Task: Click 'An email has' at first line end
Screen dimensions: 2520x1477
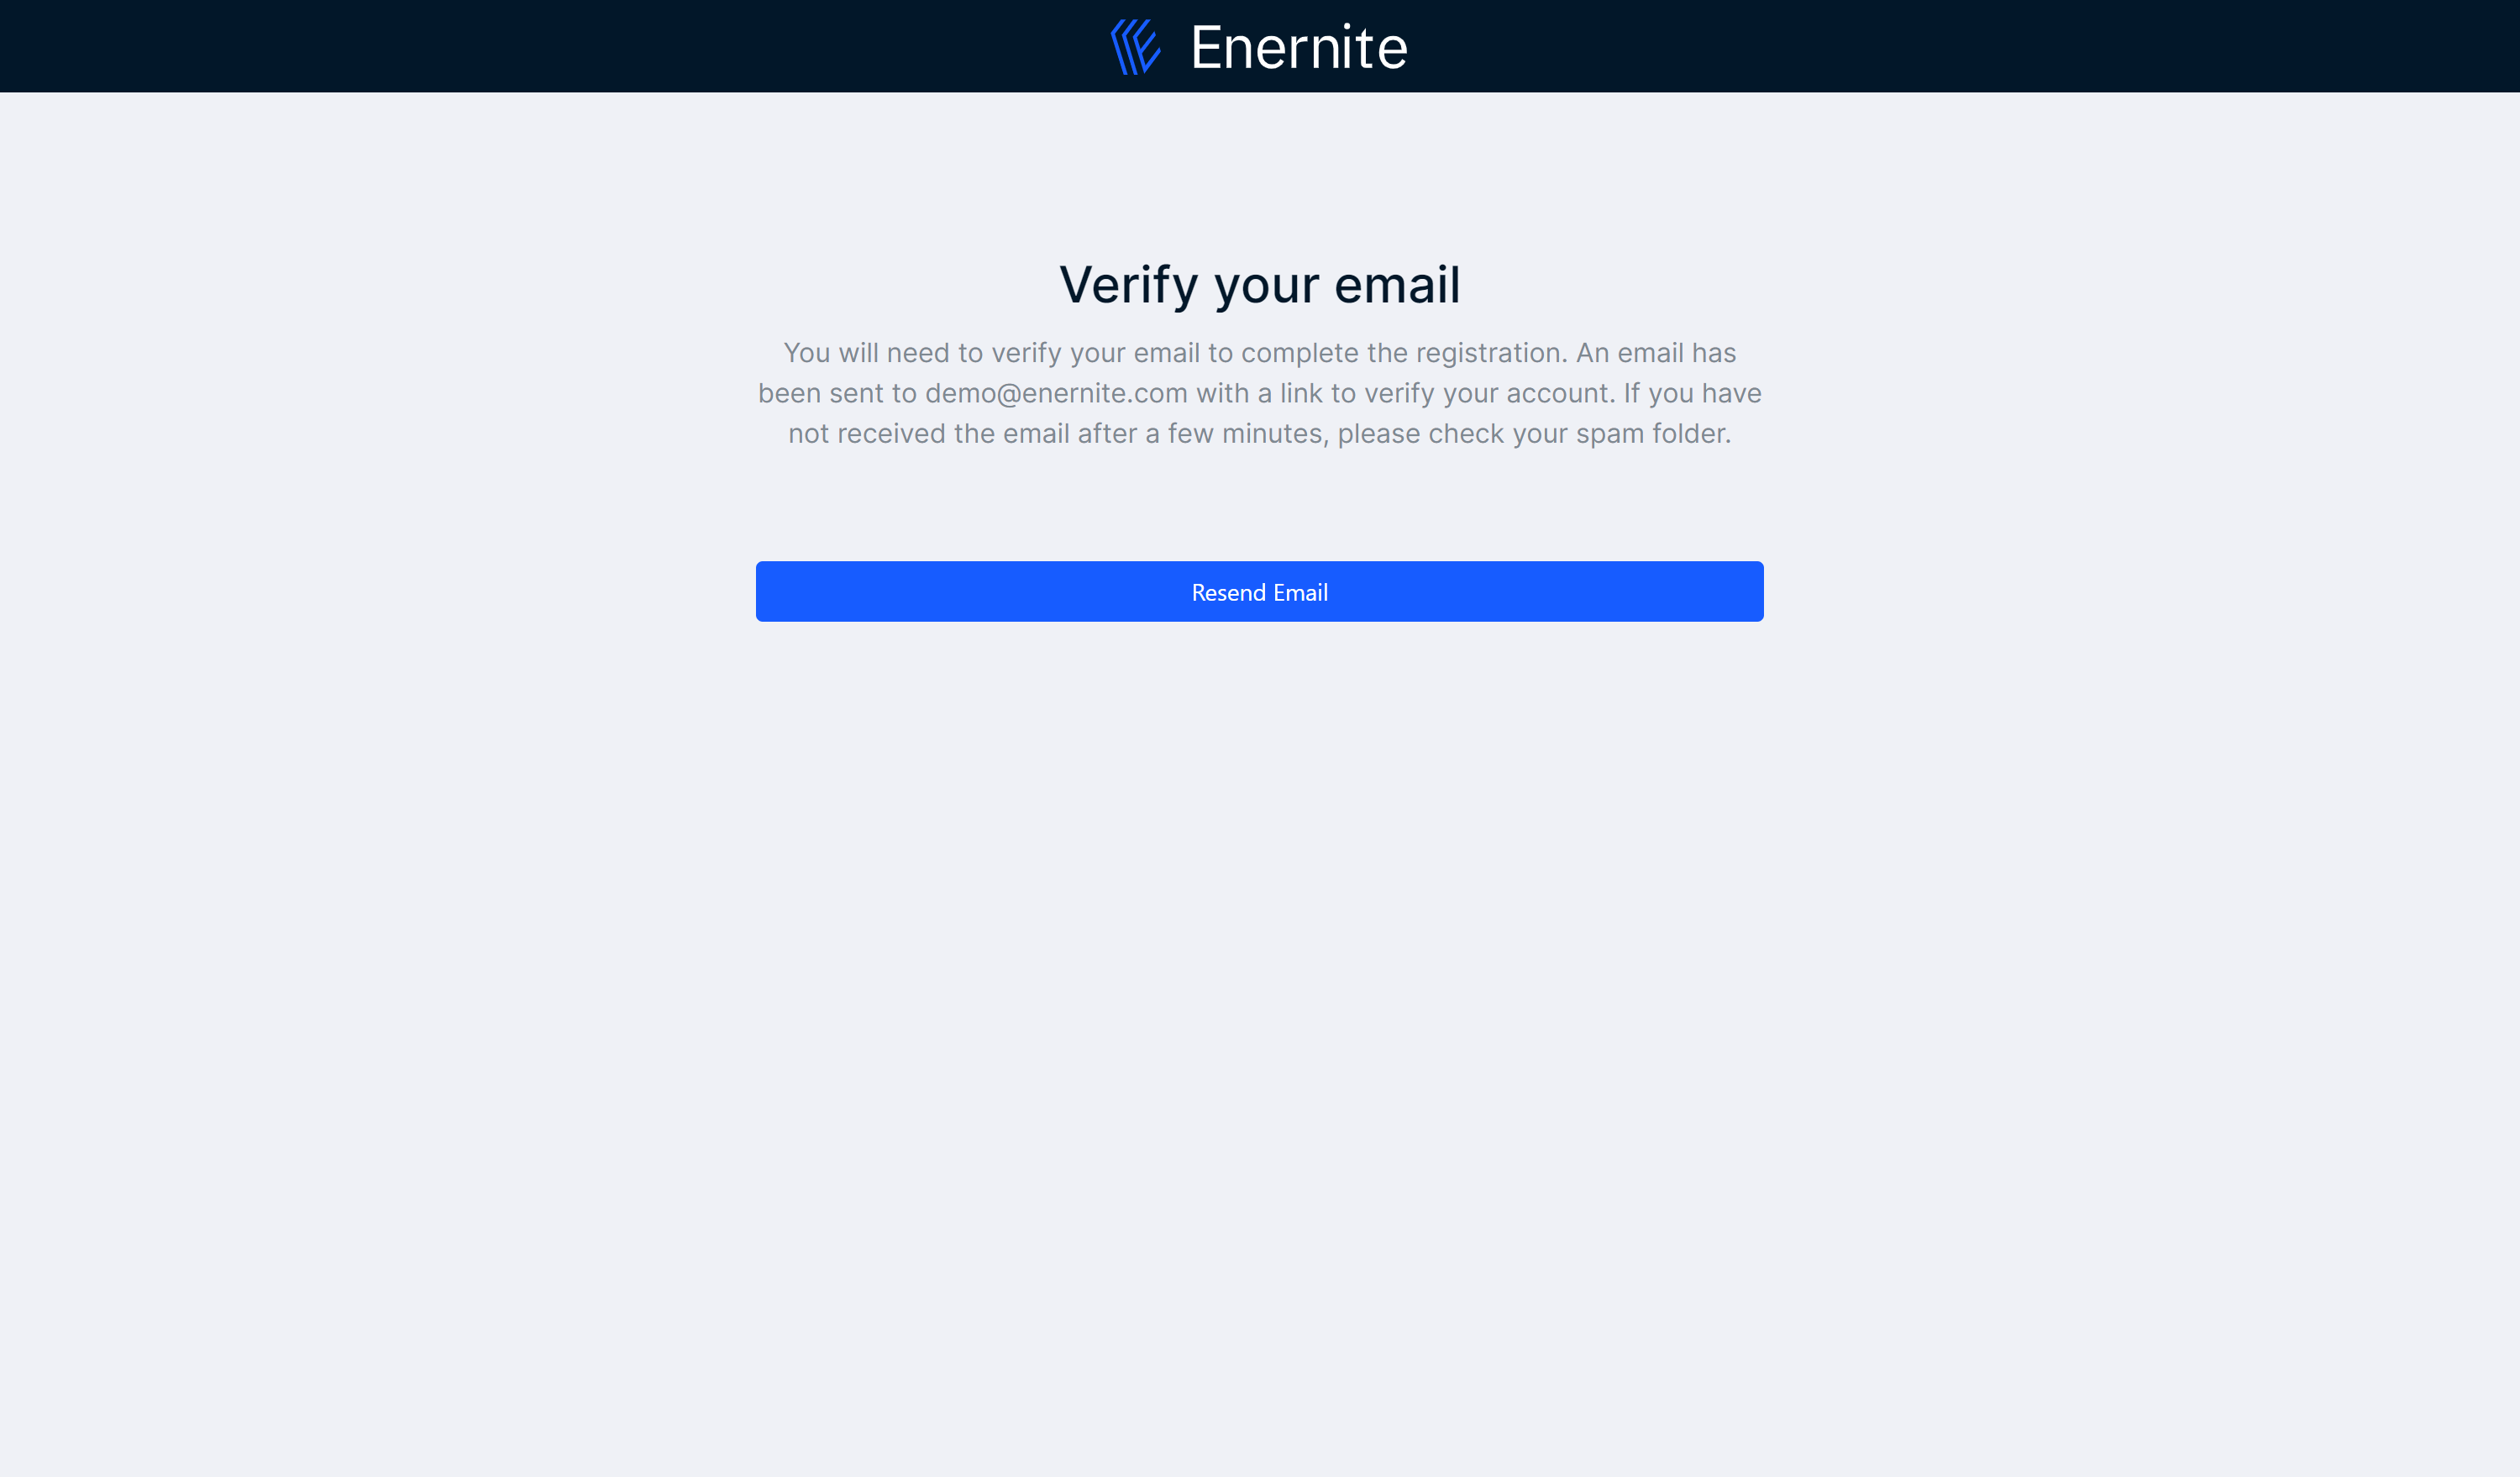Action: (1656, 353)
